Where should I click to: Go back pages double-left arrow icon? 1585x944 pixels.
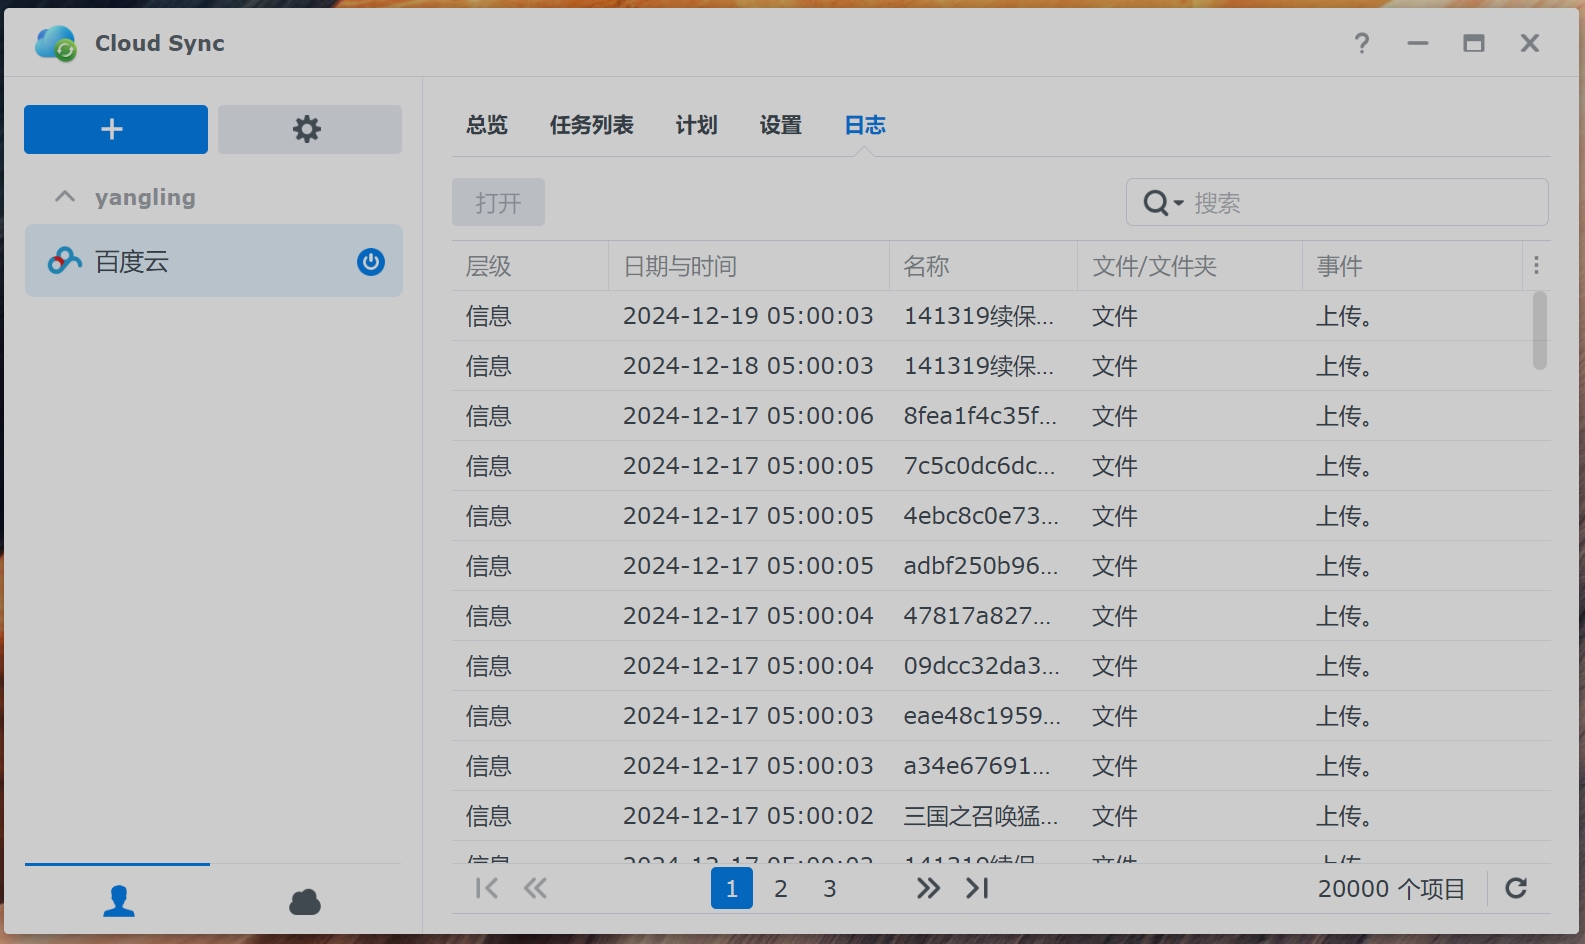click(x=535, y=888)
